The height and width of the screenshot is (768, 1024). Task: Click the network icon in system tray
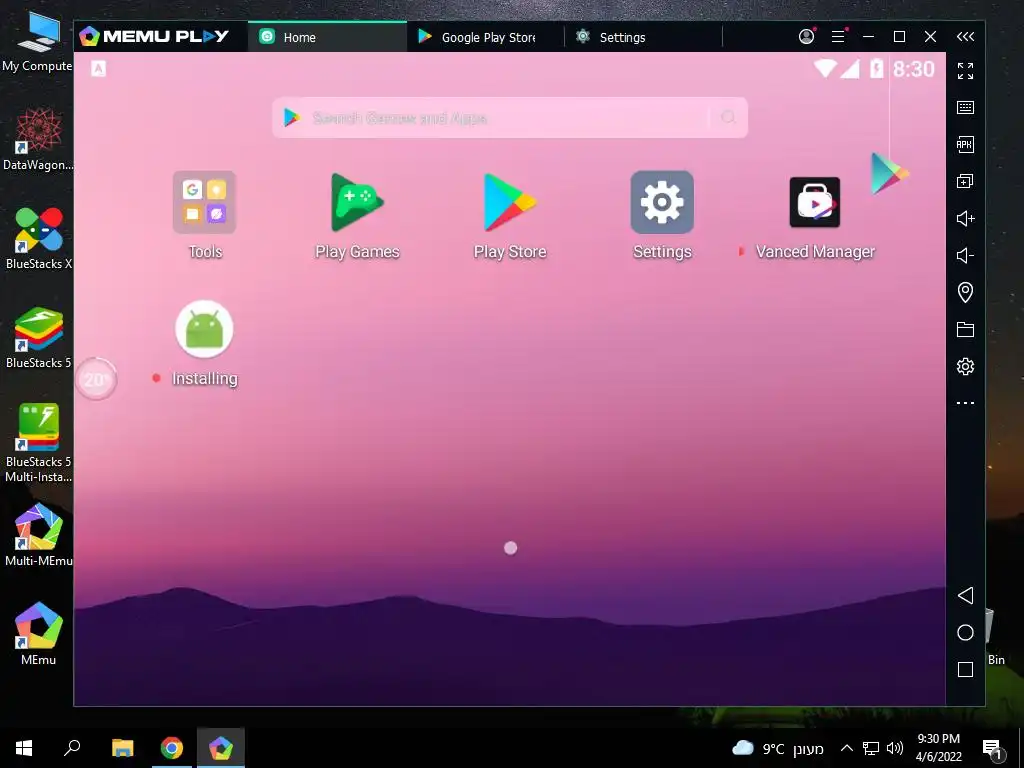coord(871,748)
